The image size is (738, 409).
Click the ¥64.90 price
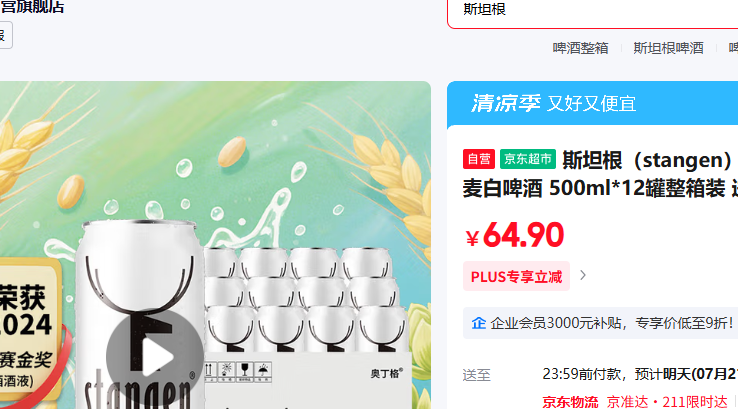514,235
